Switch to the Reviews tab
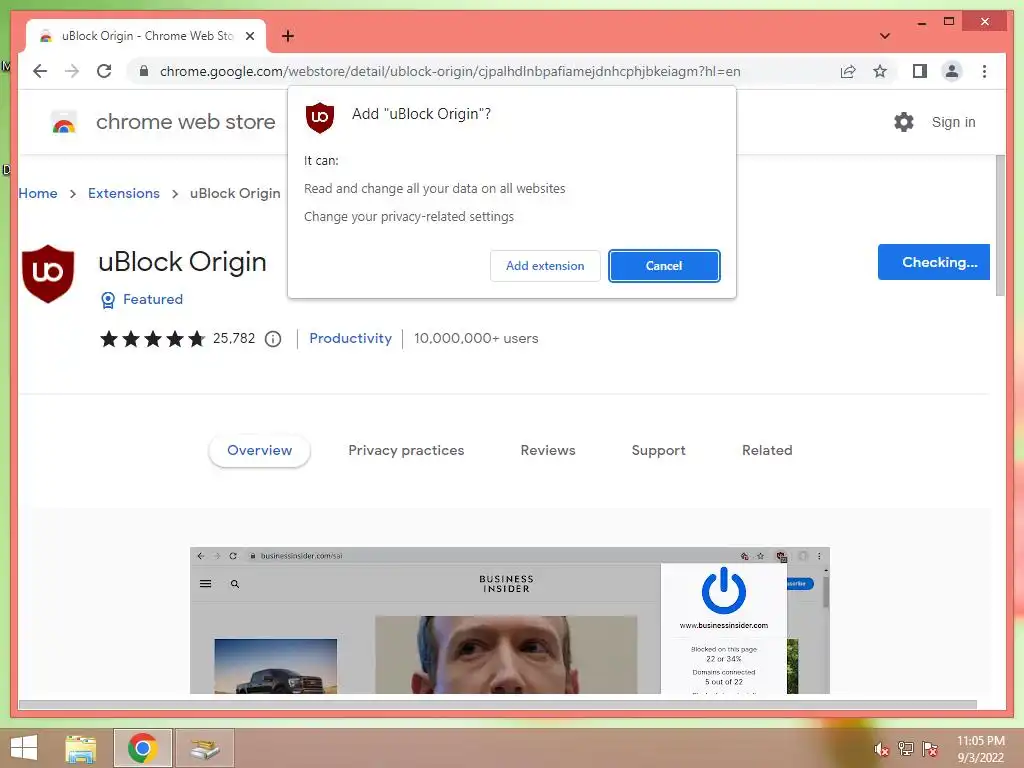 point(548,451)
